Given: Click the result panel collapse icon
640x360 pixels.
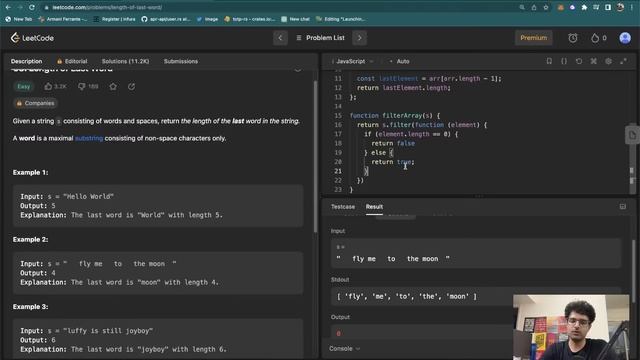Looking at the screenshot, I should click(x=622, y=207).
